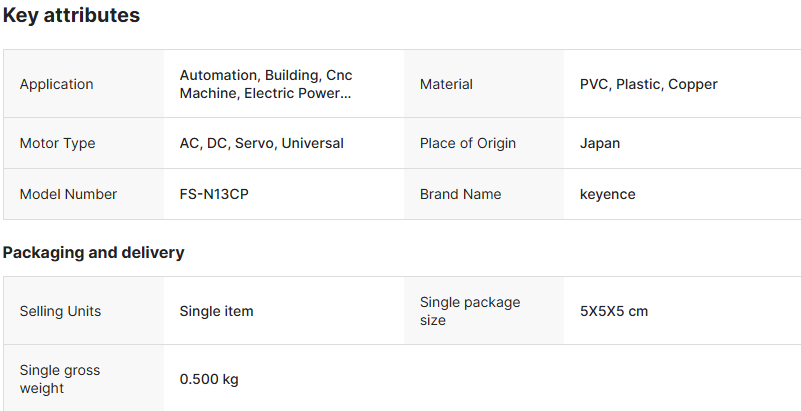Click the 5X5X5 cm package size value
This screenshot has width=801, height=411.
(x=614, y=311)
